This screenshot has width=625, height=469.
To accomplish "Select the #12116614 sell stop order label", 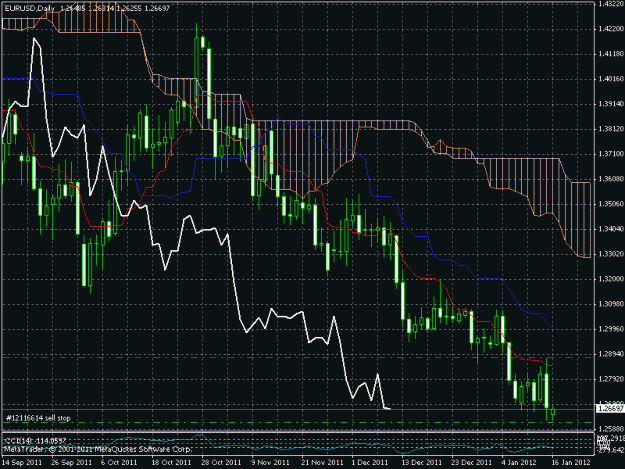I will [x=38, y=418].
